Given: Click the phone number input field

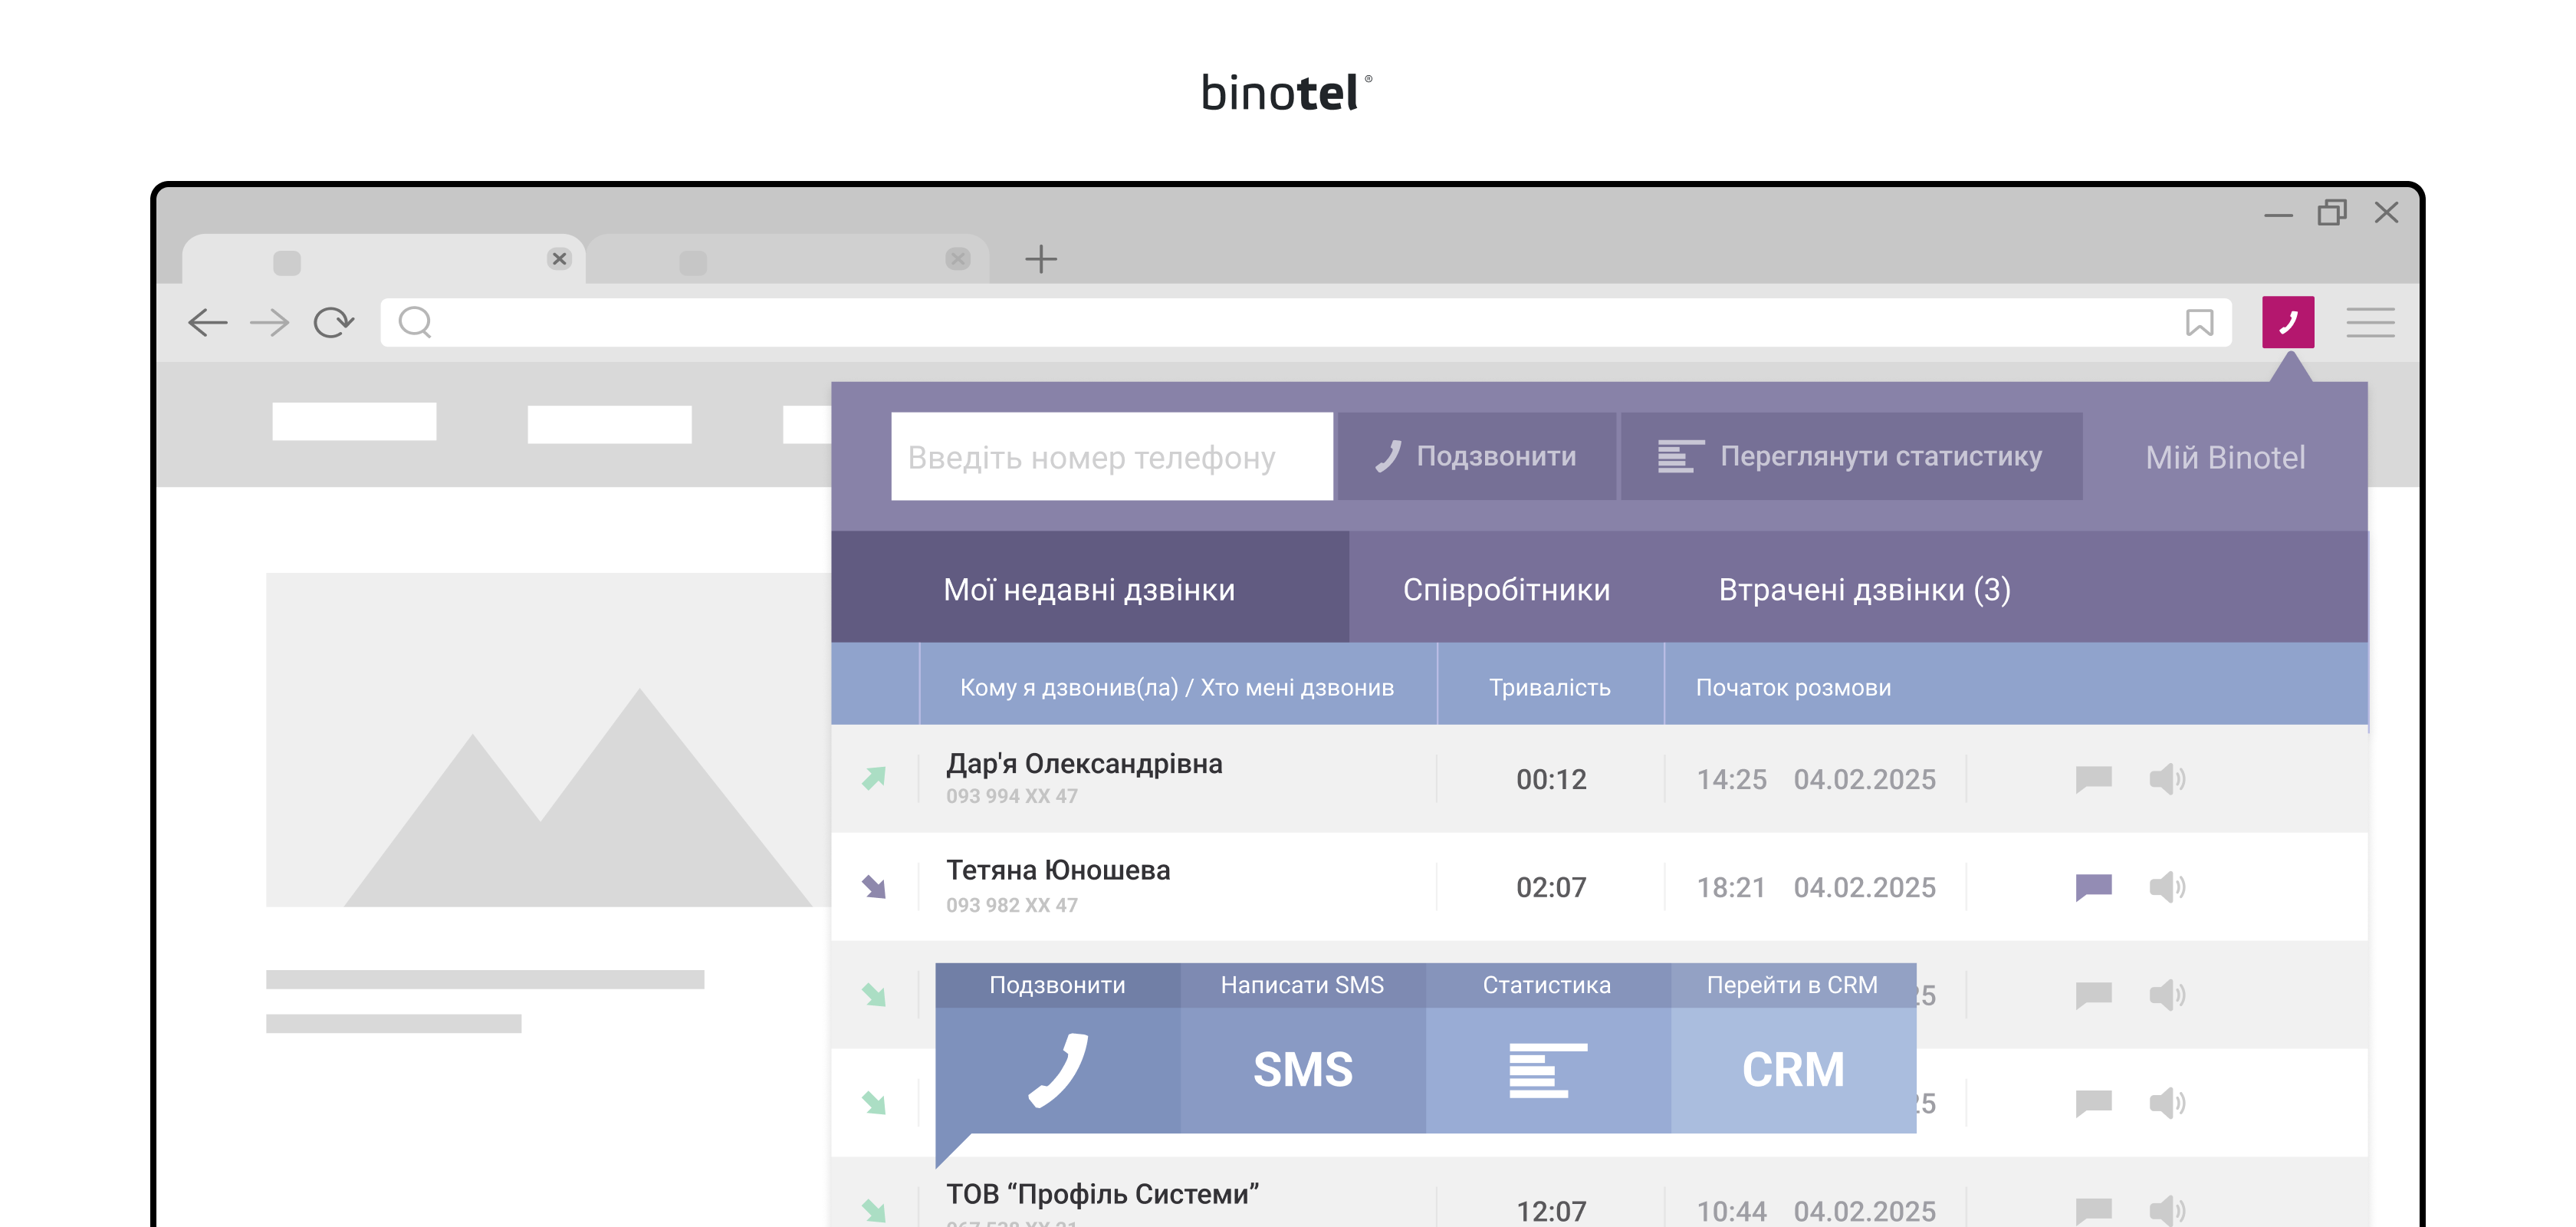Looking at the screenshot, I should (x=1112, y=456).
